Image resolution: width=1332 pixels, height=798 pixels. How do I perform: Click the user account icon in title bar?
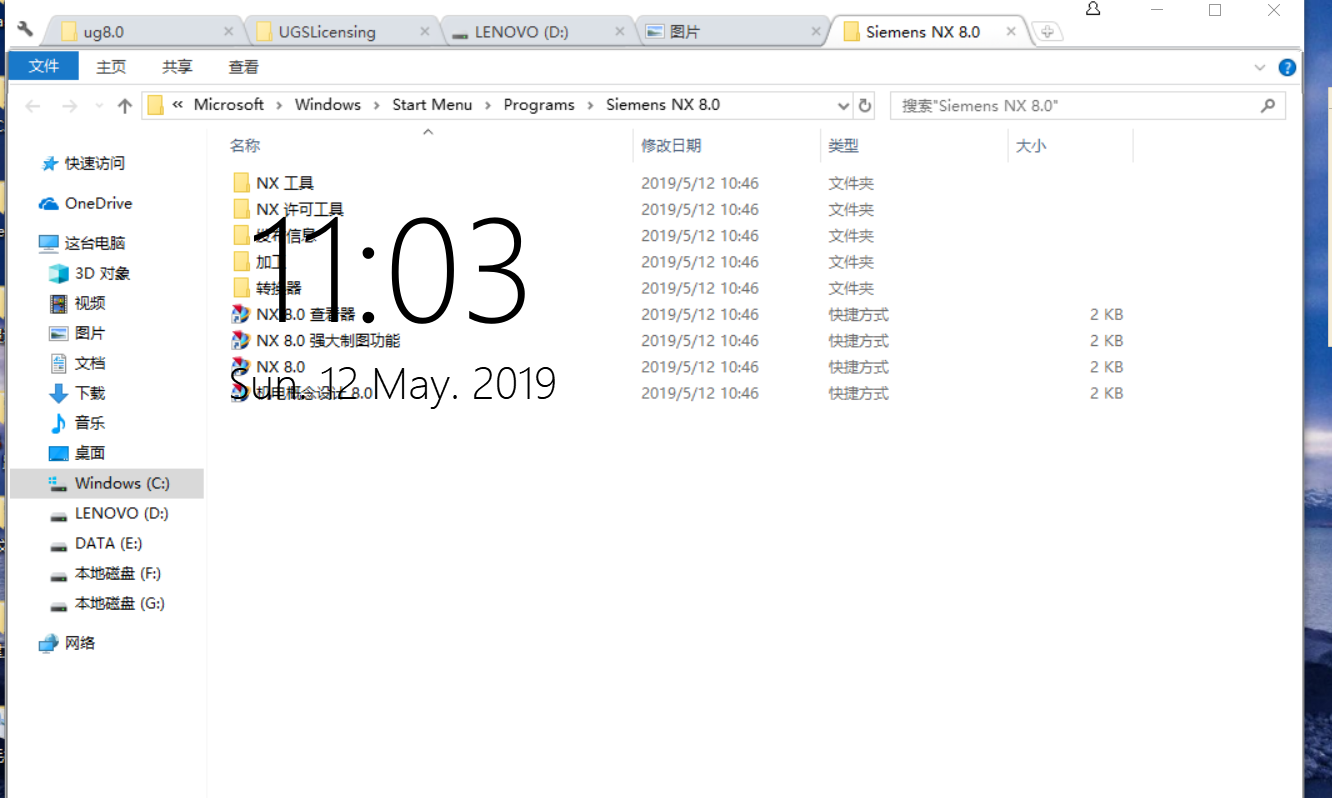[1093, 9]
